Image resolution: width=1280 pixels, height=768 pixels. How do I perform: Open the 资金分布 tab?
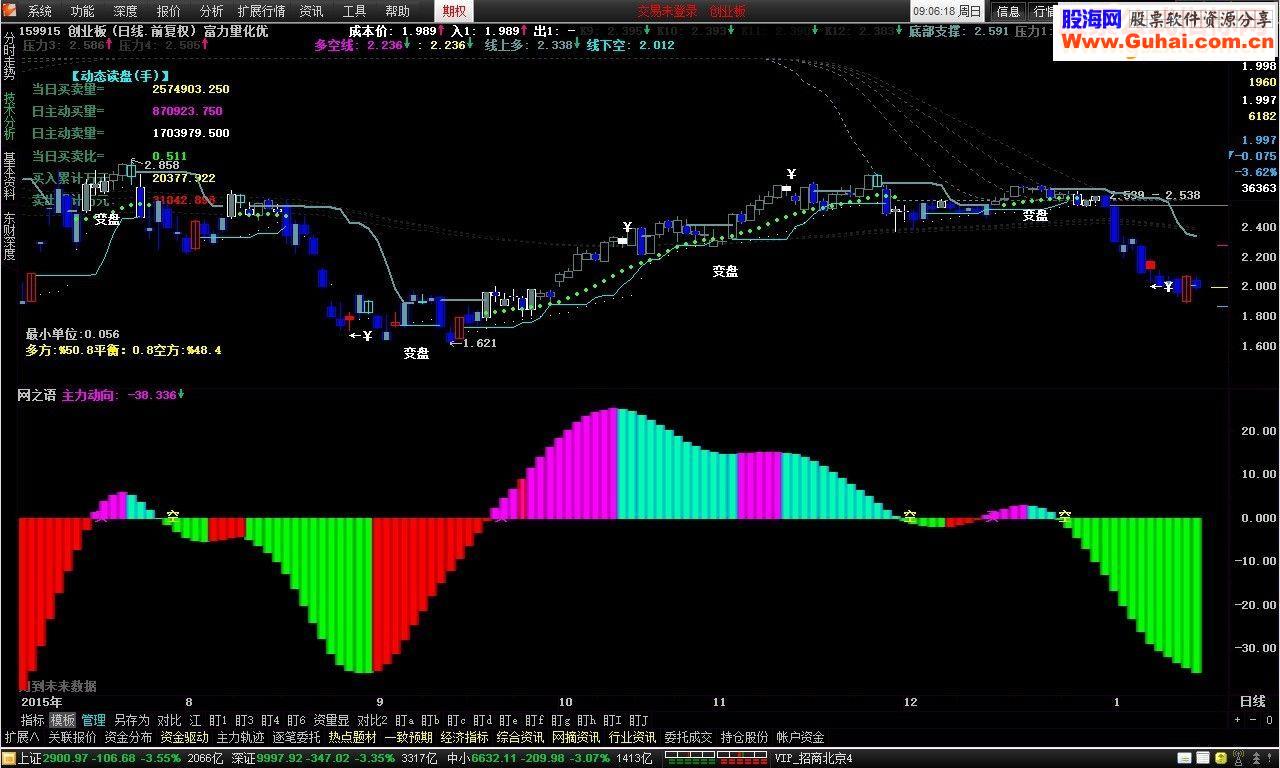pyautogui.click(x=128, y=737)
